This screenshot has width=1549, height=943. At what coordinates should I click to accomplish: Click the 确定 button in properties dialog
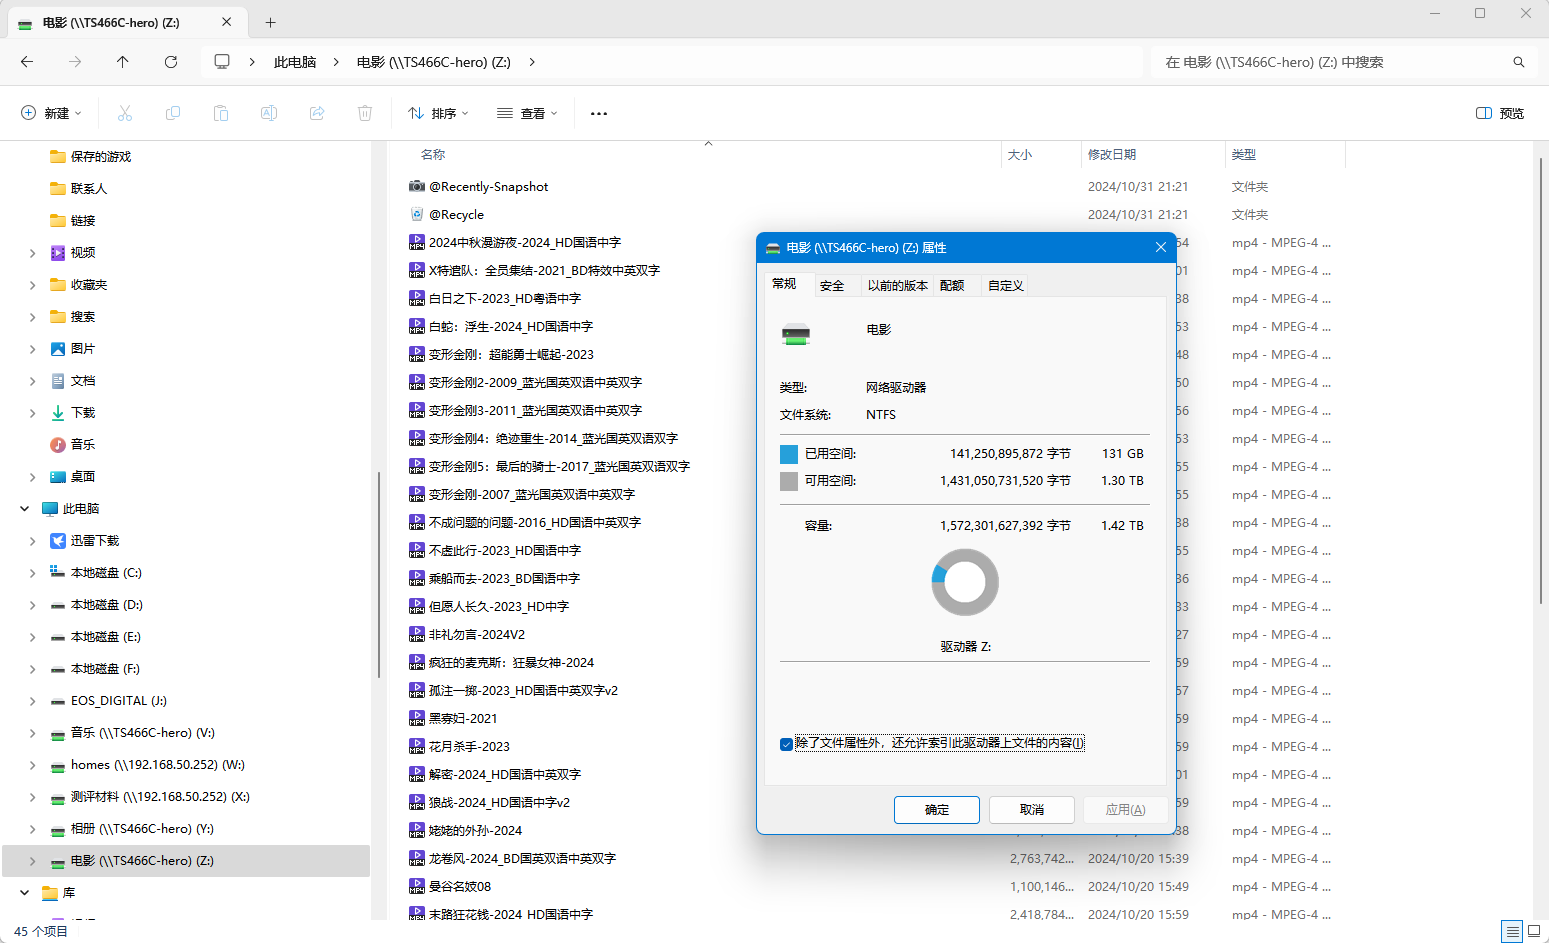[936, 810]
